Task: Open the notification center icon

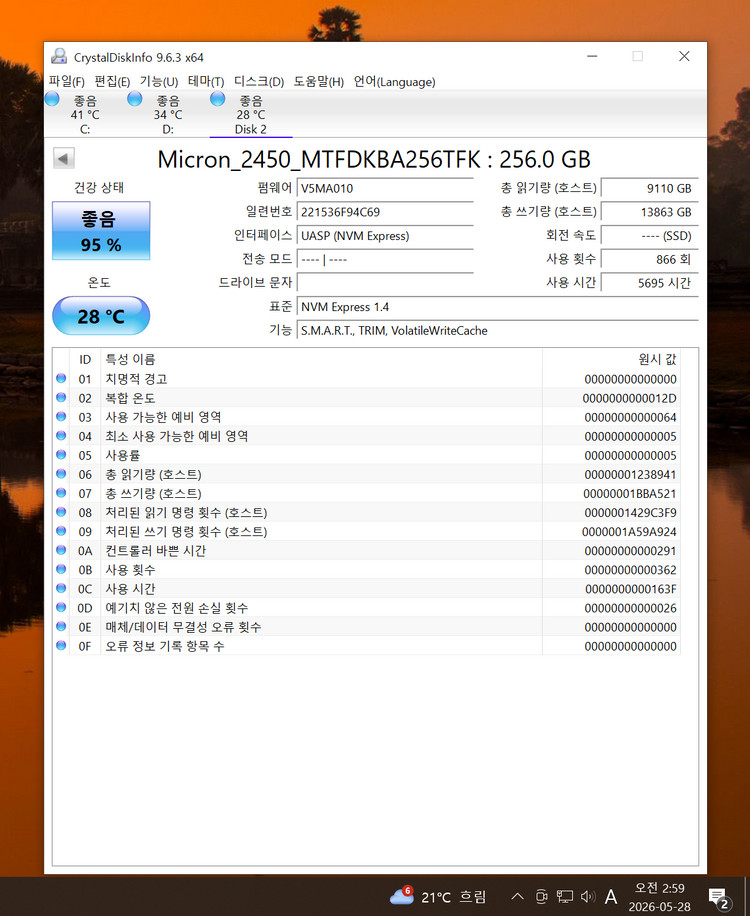Action: 719,898
